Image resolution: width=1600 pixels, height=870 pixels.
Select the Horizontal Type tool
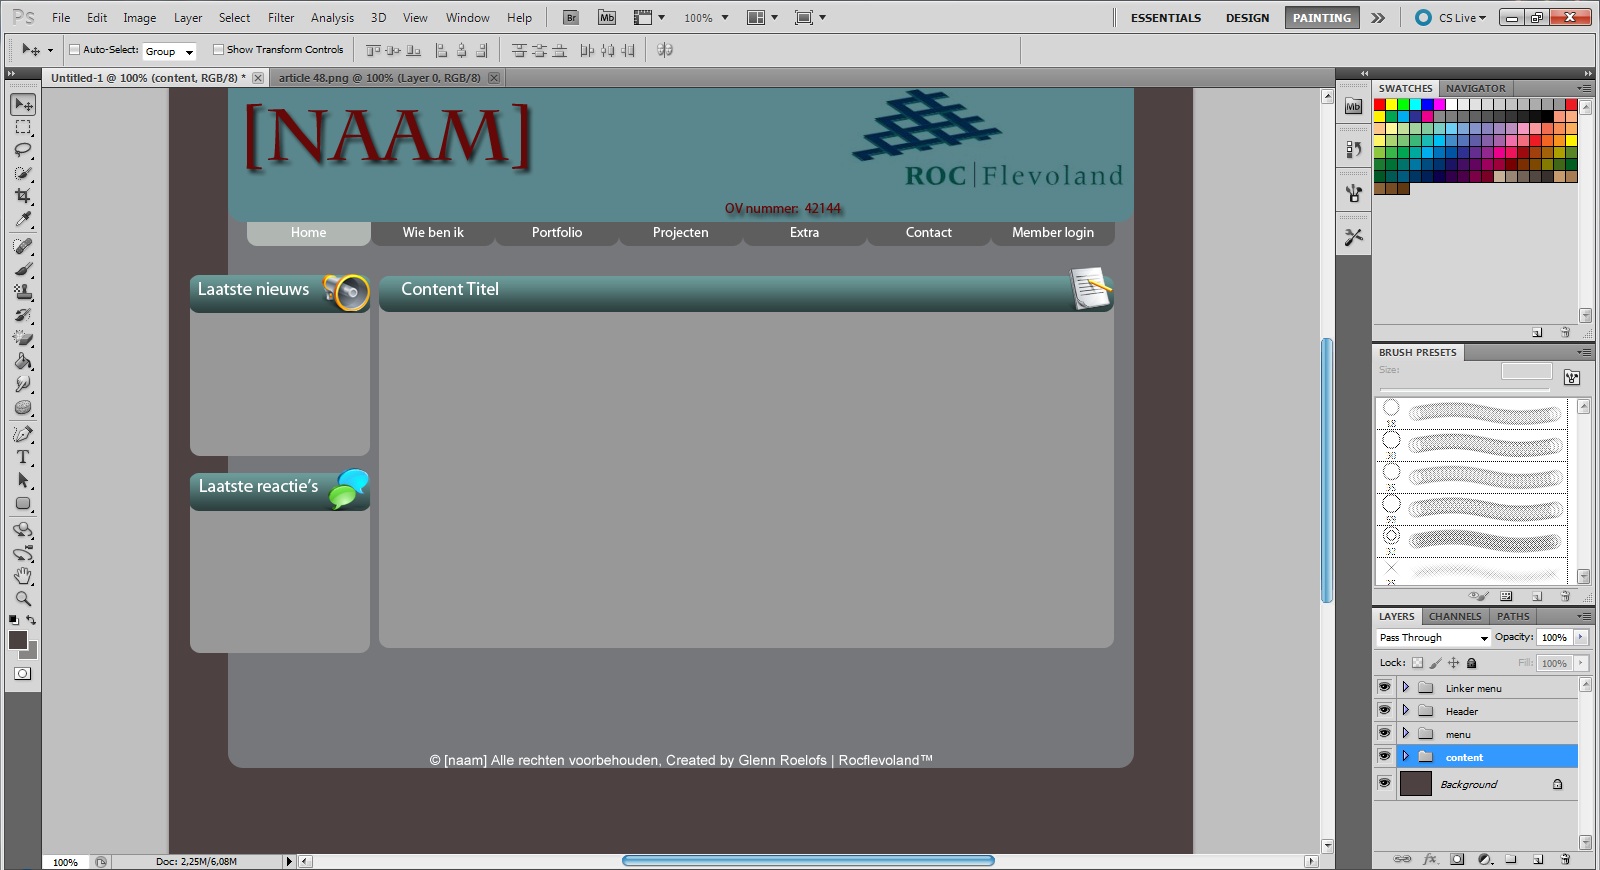tap(23, 457)
